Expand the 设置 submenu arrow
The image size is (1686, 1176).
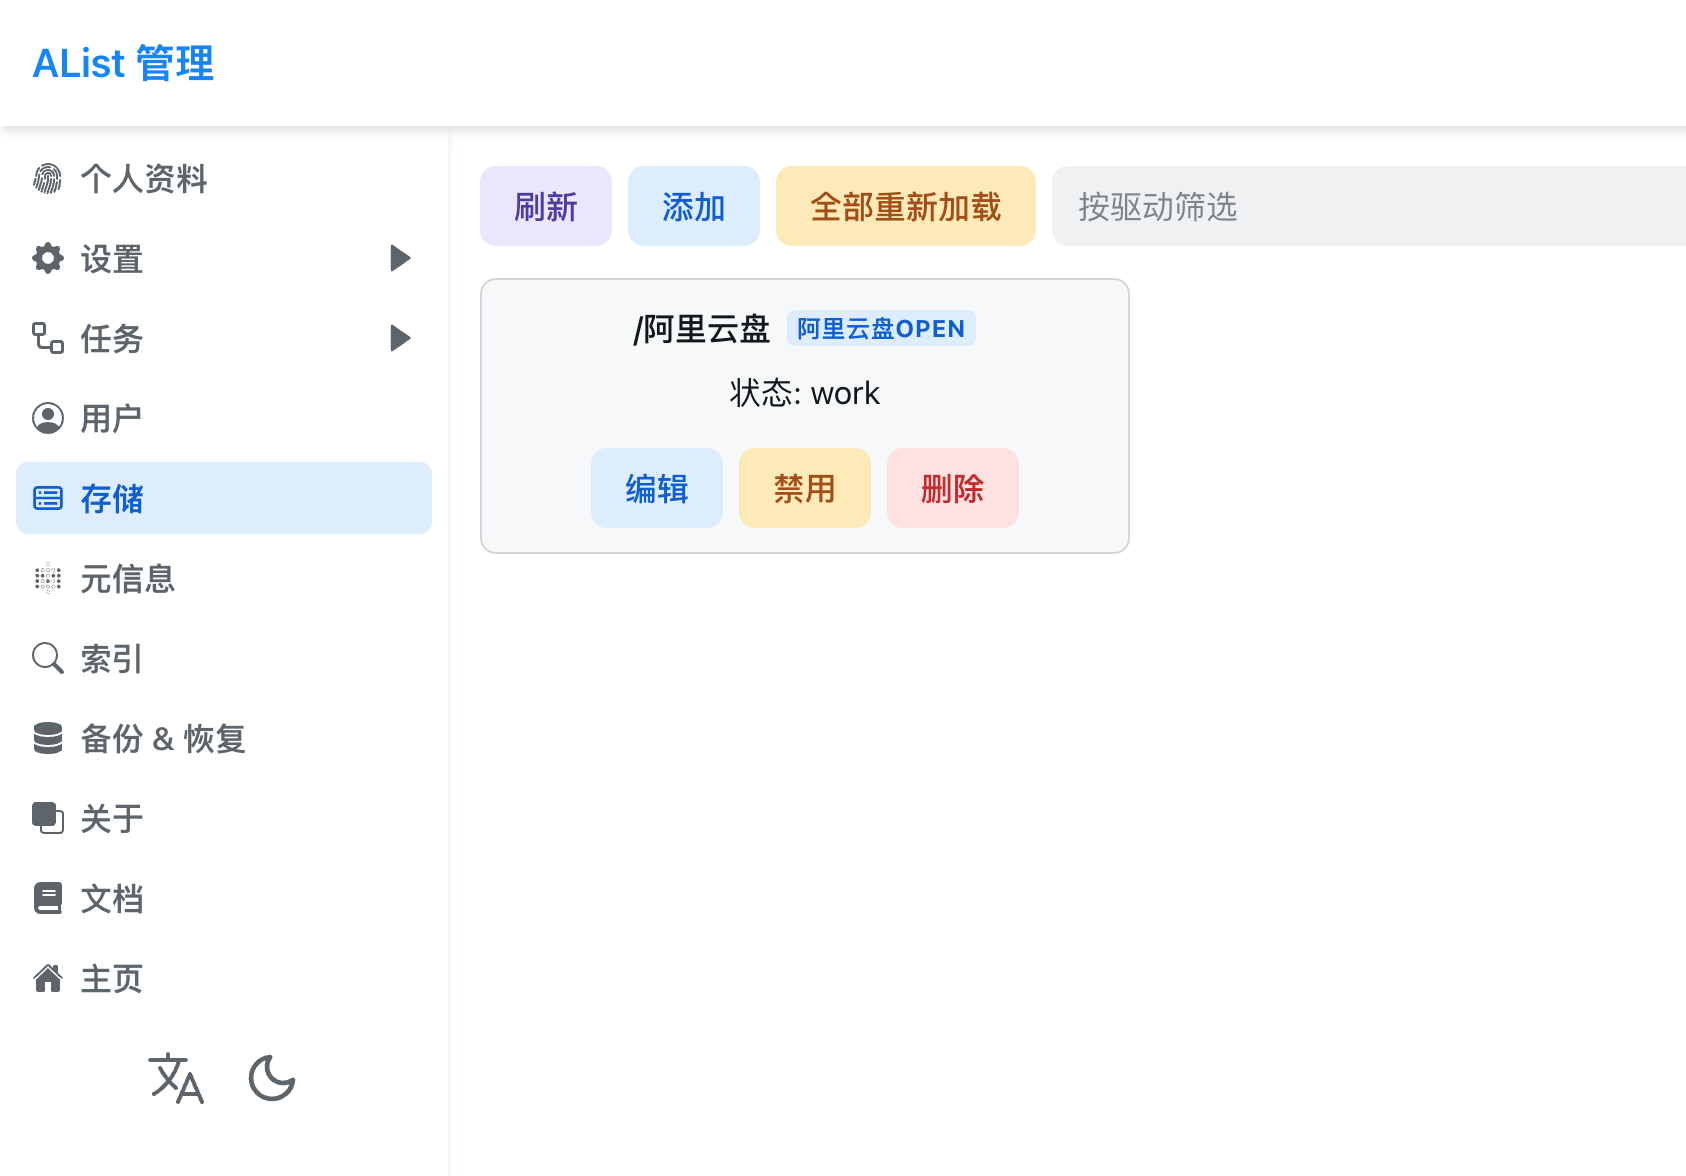400,258
